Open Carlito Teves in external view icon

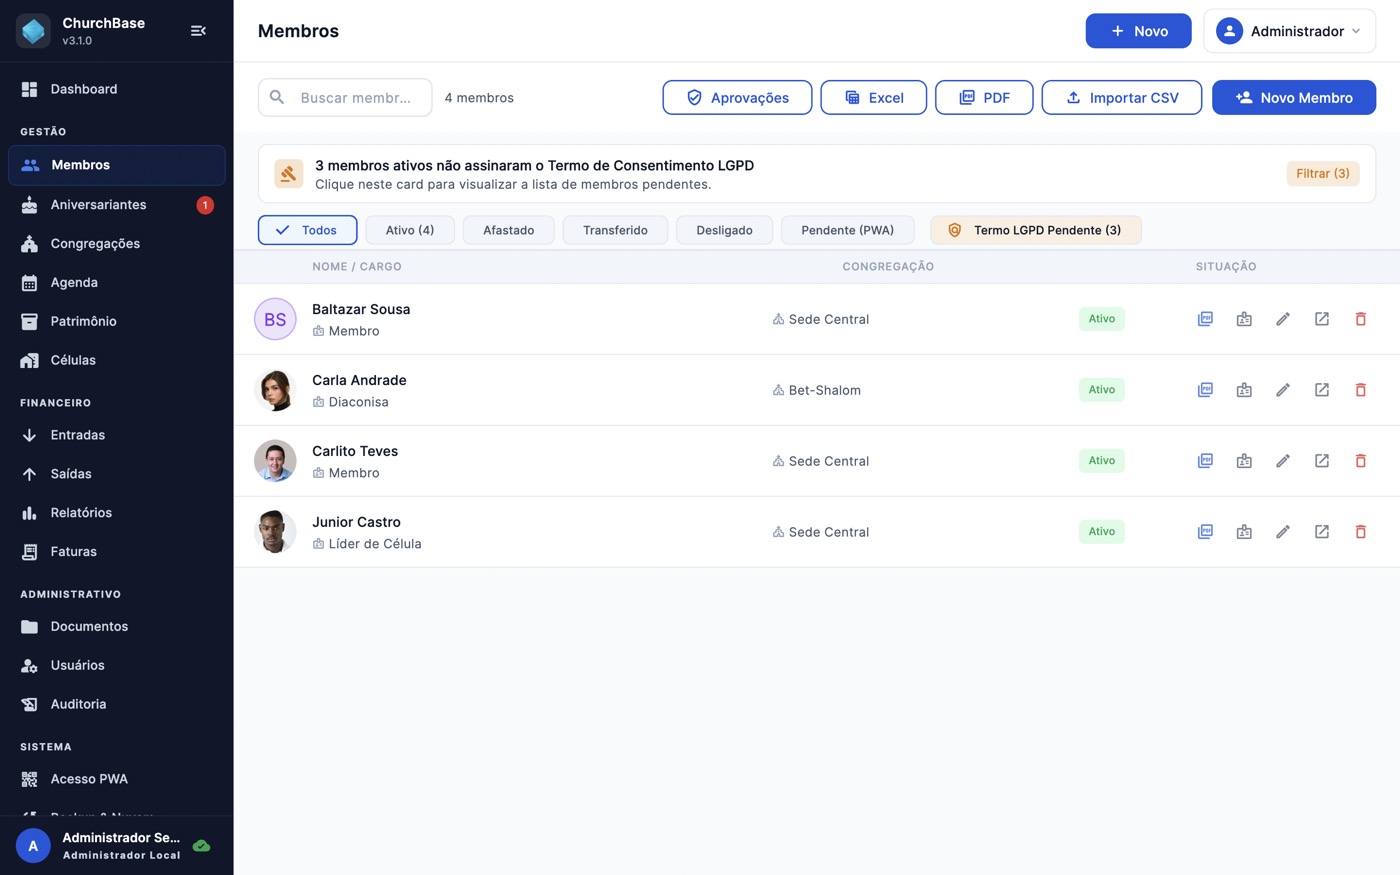tap(1322, 461)
